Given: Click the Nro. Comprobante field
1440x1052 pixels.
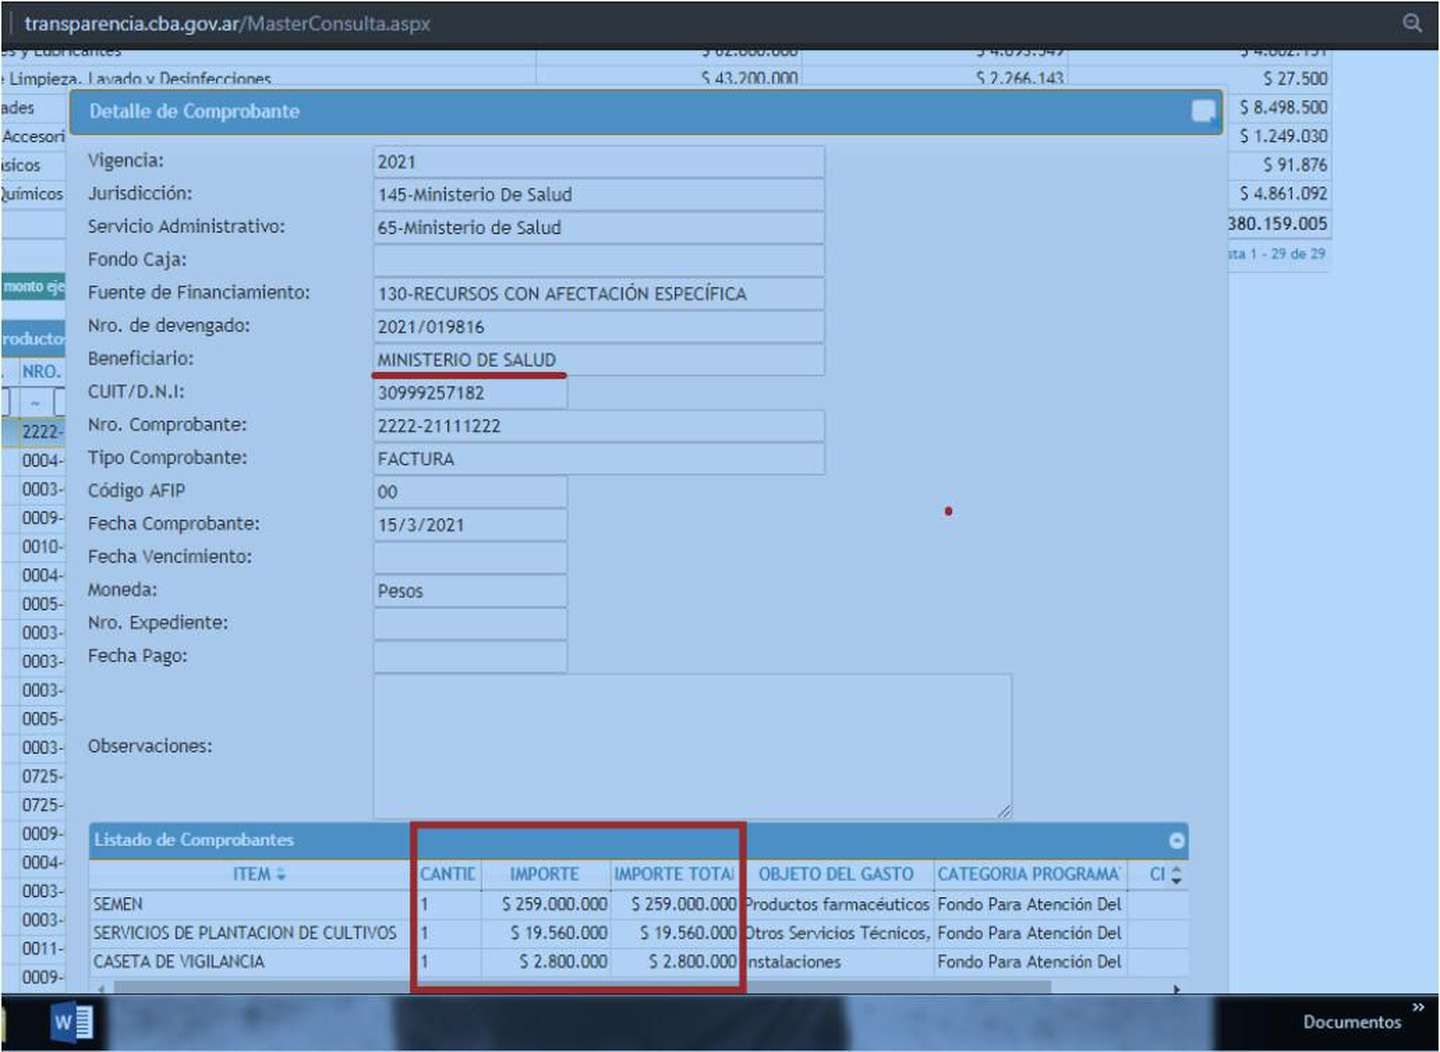Looking at the screenshot, I should tap(598, 426).
